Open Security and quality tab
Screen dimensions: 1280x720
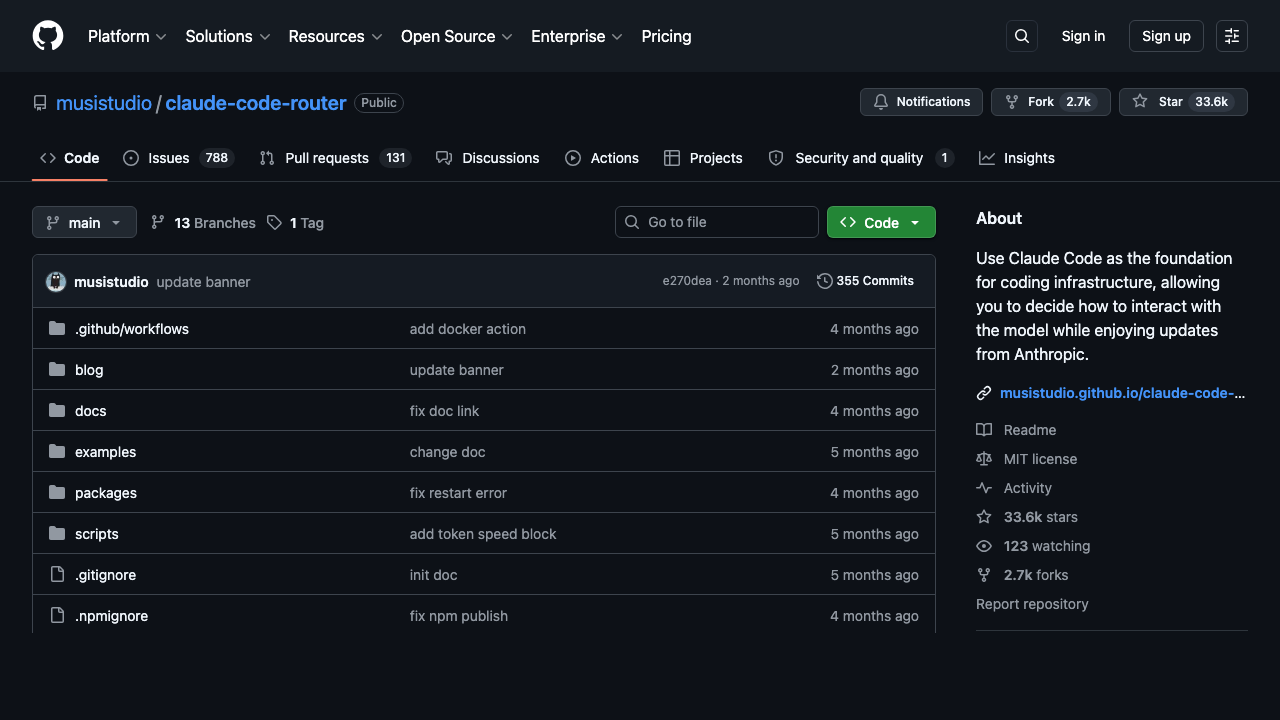(x=861, y=158)
